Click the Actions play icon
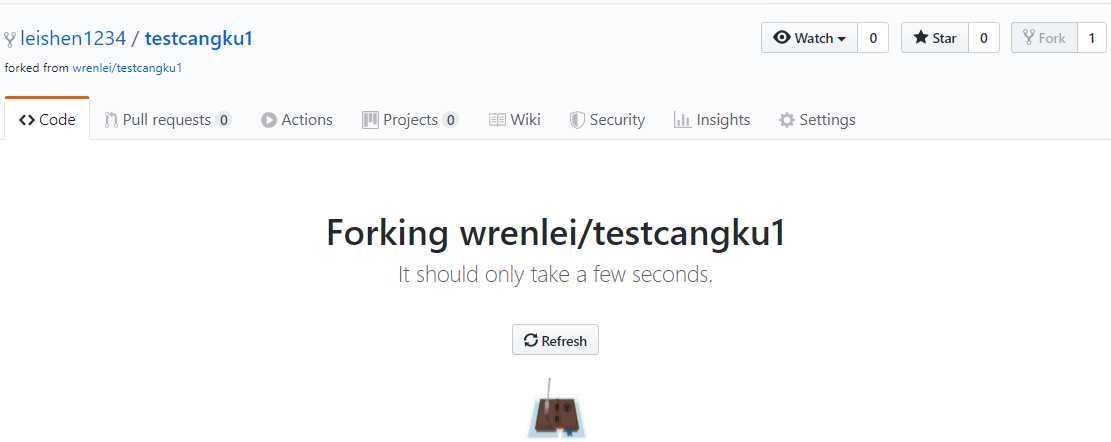Screen dimensions: 1111x442 [x=269, y=120]
